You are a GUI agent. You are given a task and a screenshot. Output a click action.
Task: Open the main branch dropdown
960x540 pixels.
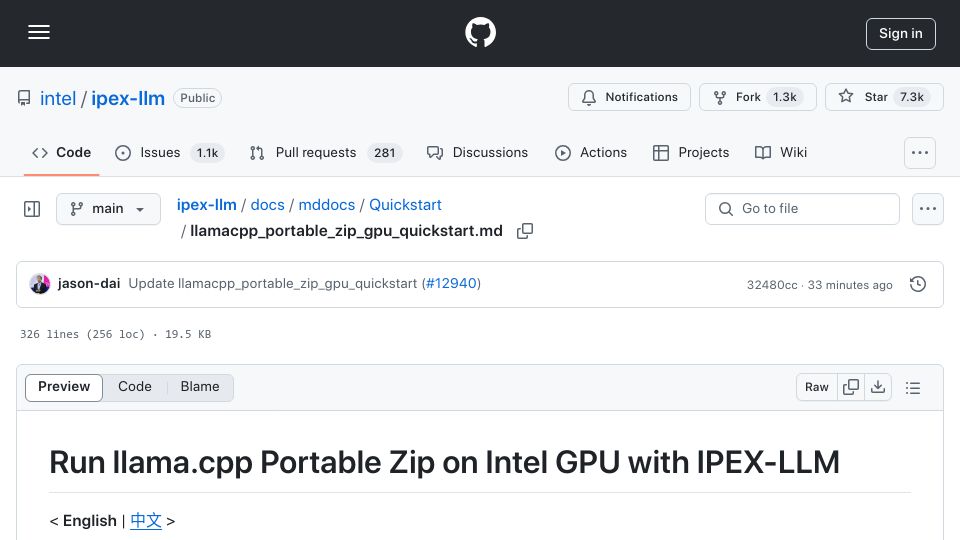tap(108, 209)
